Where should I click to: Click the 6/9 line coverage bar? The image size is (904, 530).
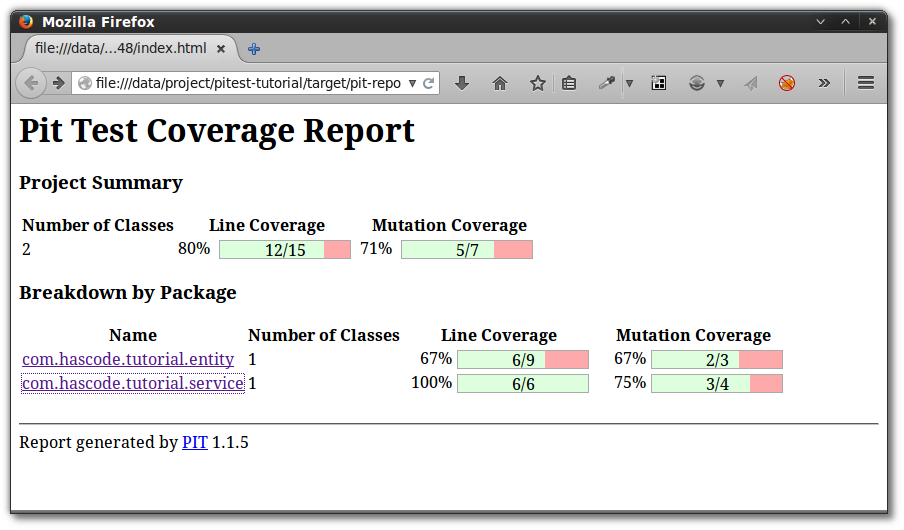523,360
